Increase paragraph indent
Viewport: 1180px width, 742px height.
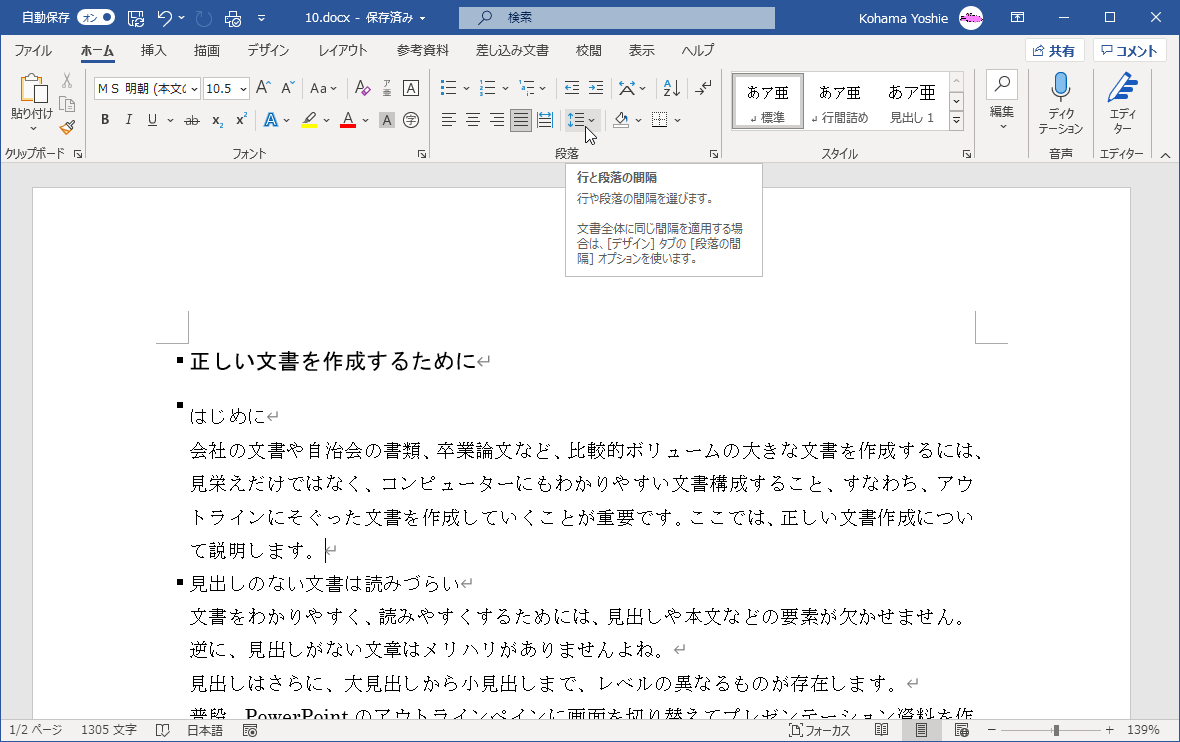click(x=596, y=88)
